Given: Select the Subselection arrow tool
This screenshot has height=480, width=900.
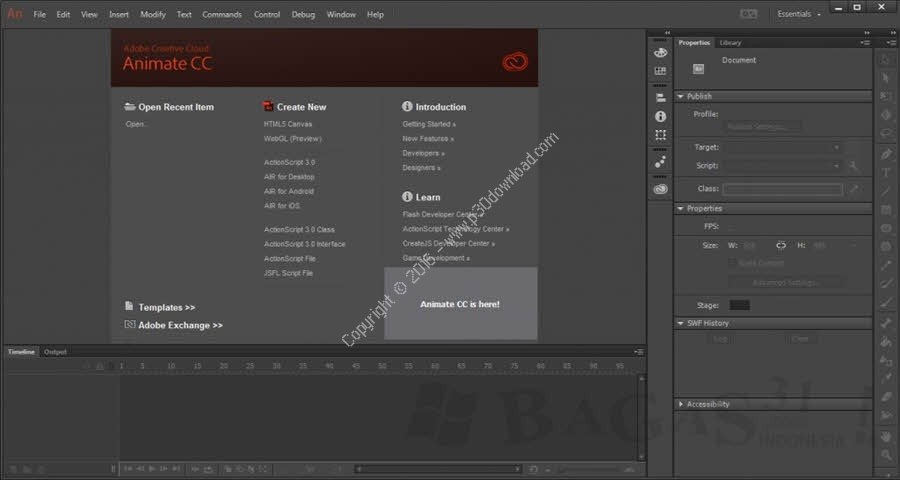Looking at the screenshot, I should (886, 78).
